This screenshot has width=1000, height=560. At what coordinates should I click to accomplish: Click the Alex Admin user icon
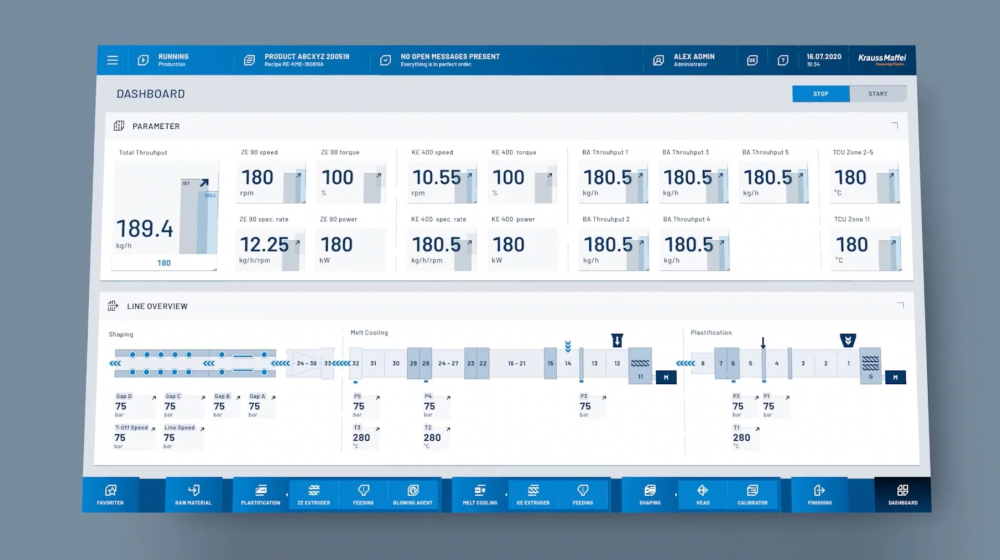[x=658, y=60]
